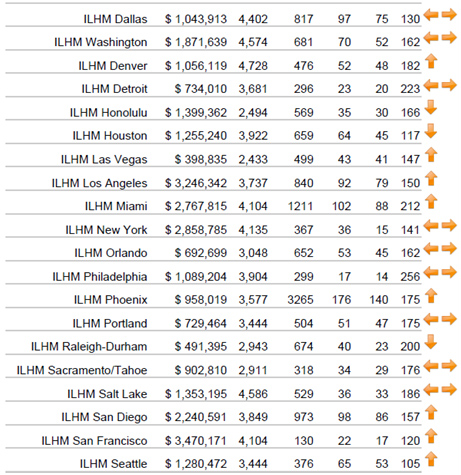This screenshot has width=461, height=475.
Task: Select the ILHM Washington row label
Action: point(101,42)
